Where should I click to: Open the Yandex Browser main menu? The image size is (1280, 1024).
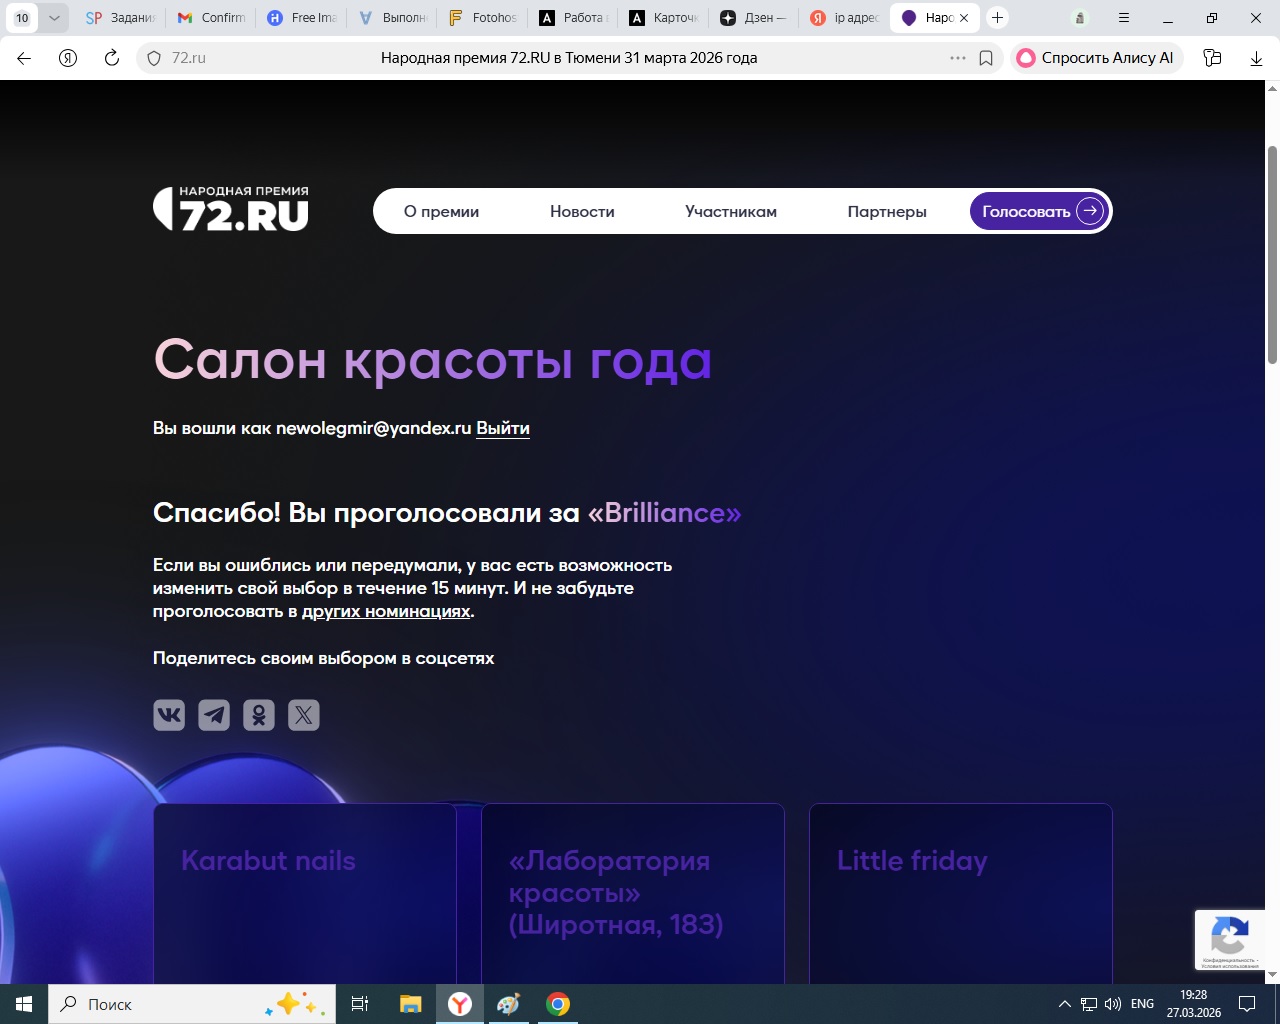pos(1124,18)
